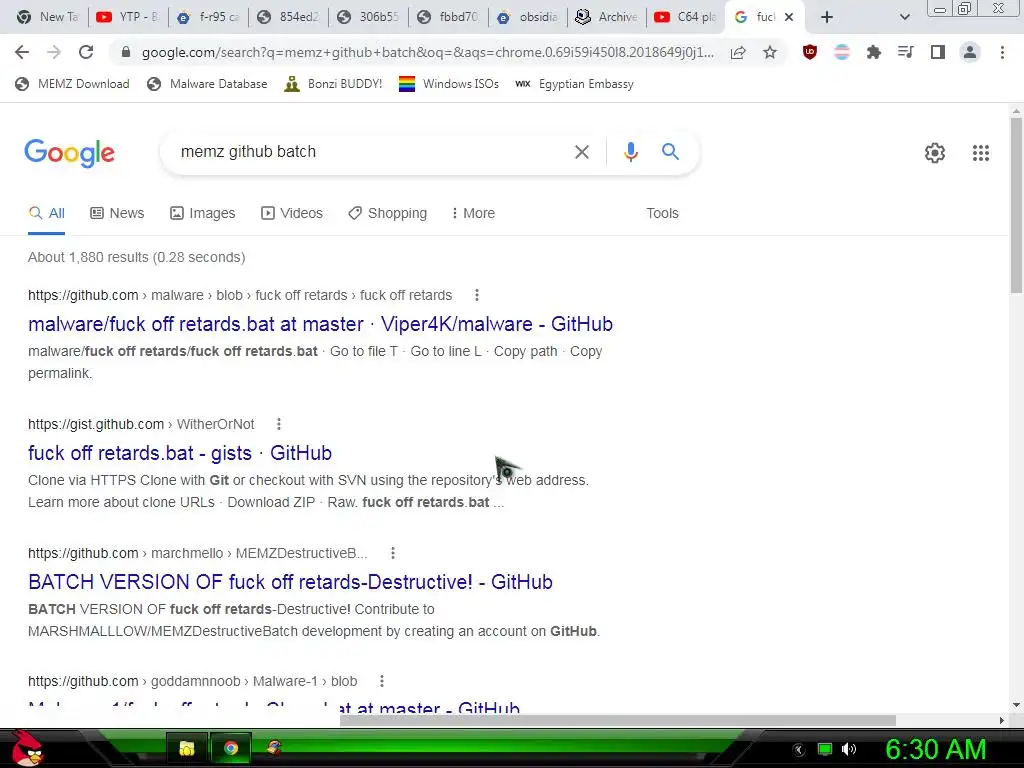Select the Videos results tab
The image size is (1024, 768).
tap(291, 214)
